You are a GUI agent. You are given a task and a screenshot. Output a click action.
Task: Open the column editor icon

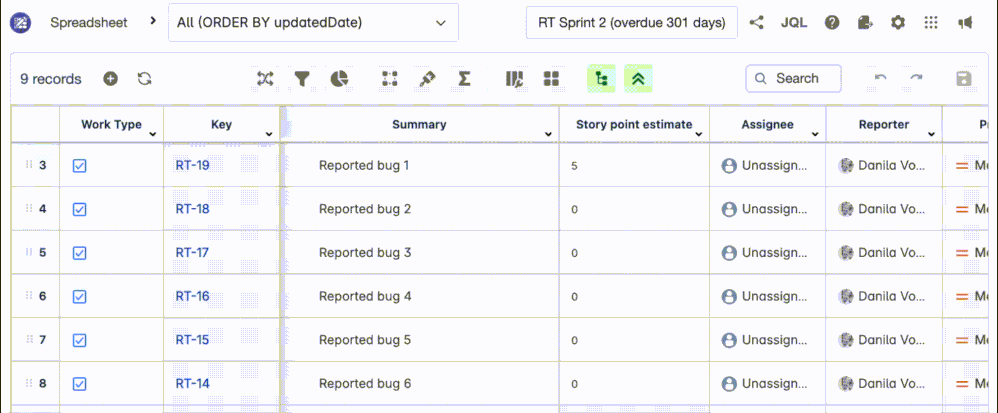pos(514,79)
